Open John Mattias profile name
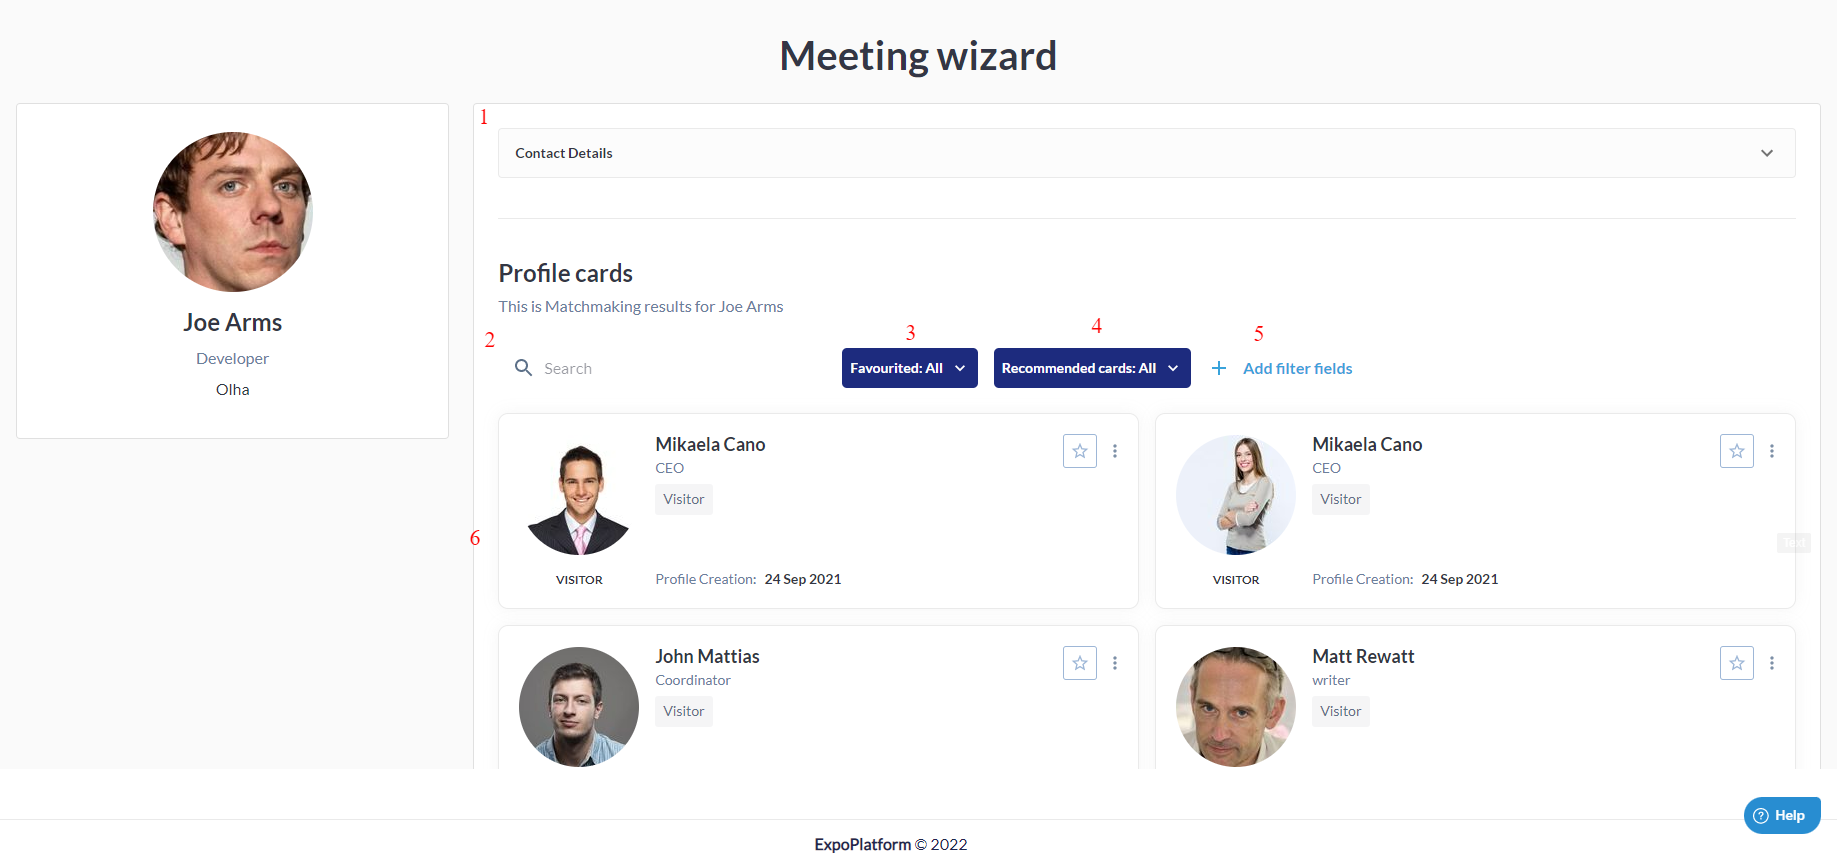Viewport: 1837px width, 855px height. 707,656
